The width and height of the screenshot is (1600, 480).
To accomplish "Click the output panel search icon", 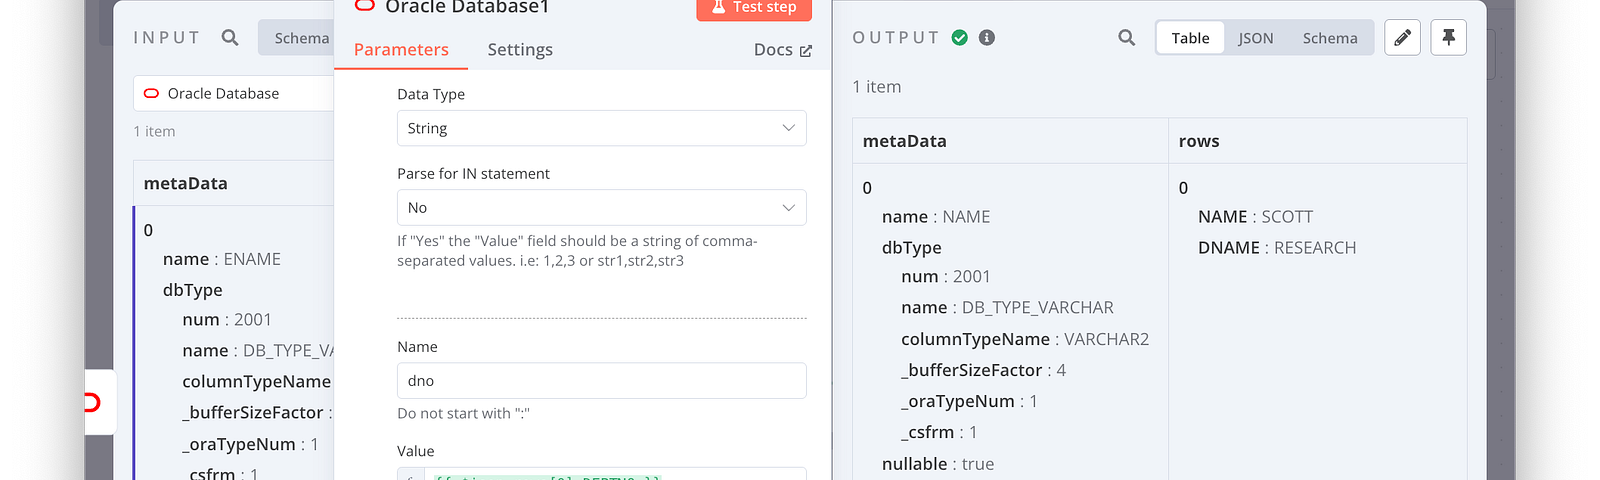I will click(x=1127, y=38).
